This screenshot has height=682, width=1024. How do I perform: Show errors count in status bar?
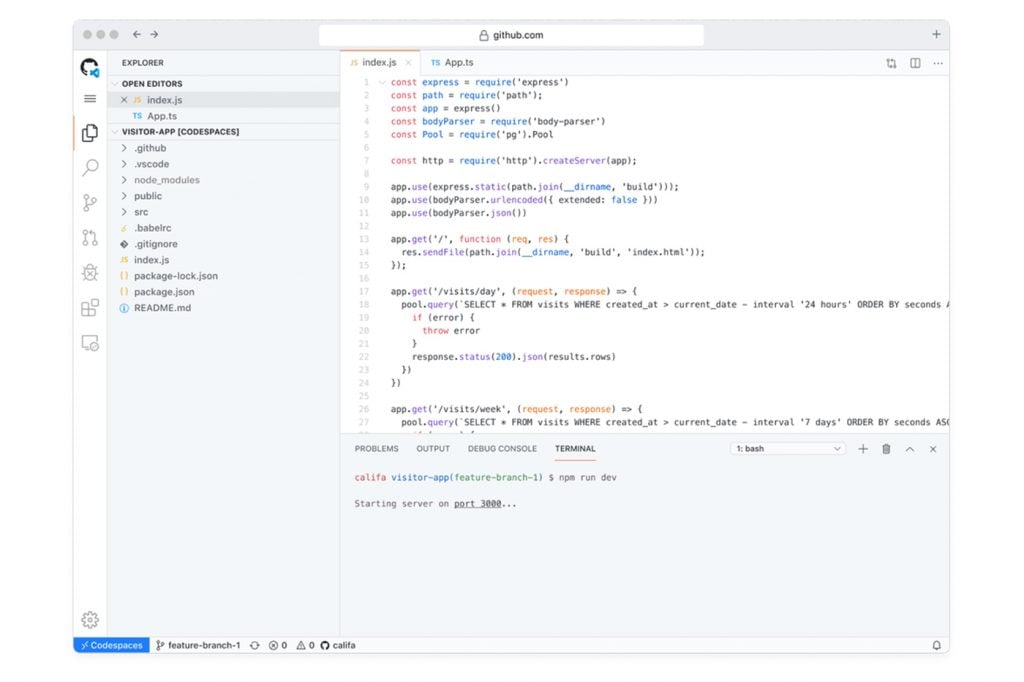(278, 645)
